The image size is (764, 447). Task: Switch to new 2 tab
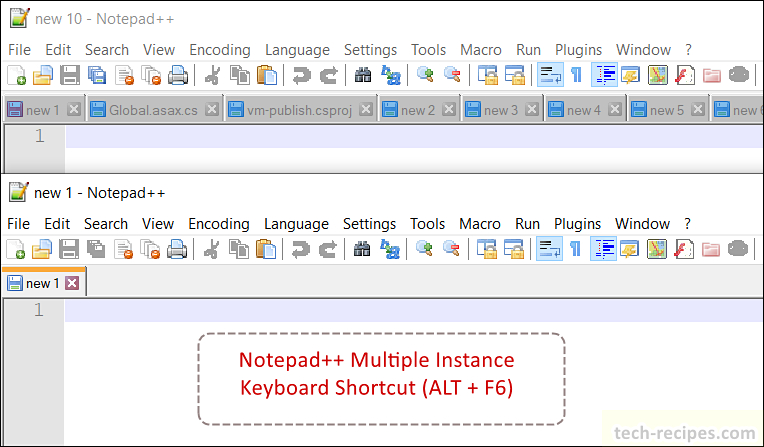418,110
